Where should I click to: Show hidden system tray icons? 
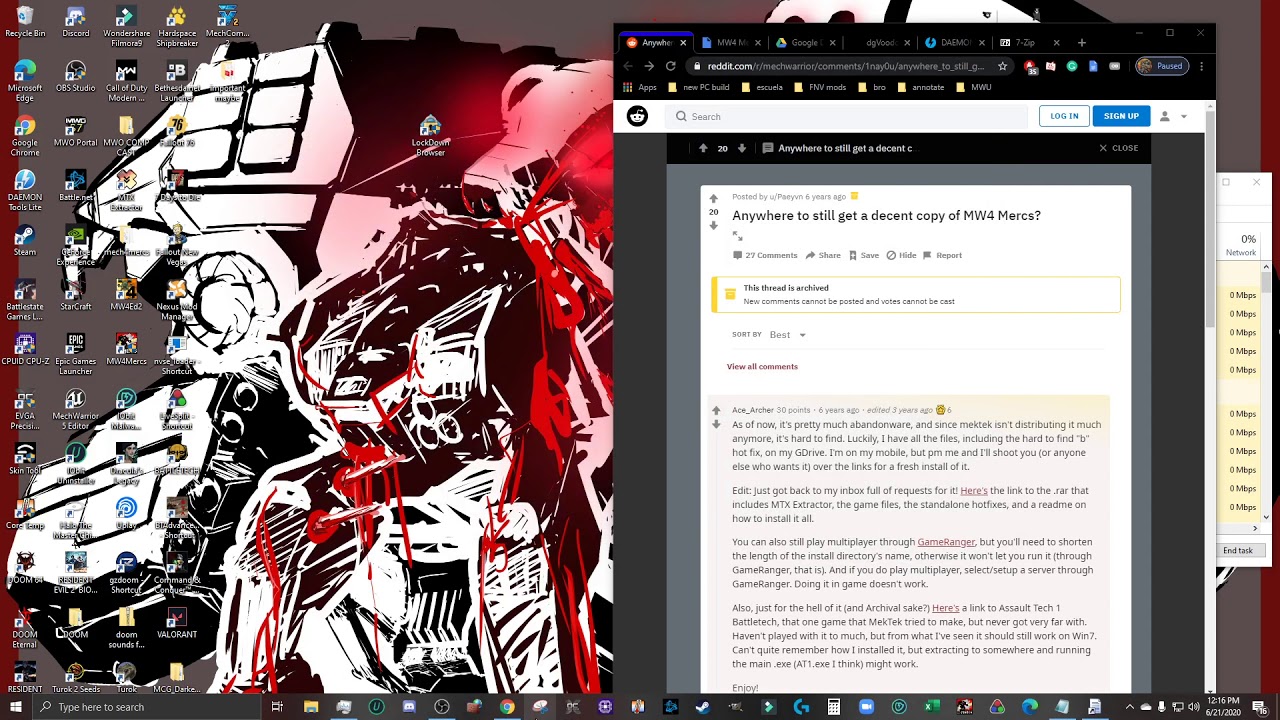pos(1130,707)
